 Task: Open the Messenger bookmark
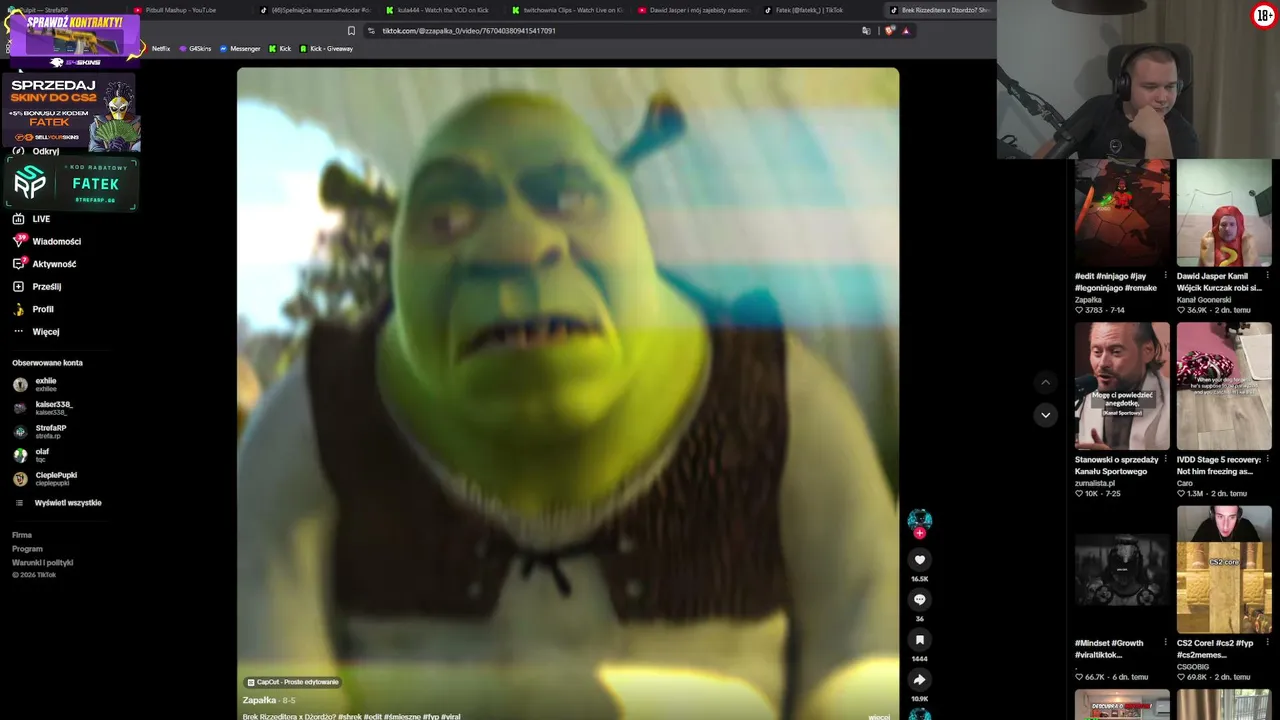(x=240, y=49)
